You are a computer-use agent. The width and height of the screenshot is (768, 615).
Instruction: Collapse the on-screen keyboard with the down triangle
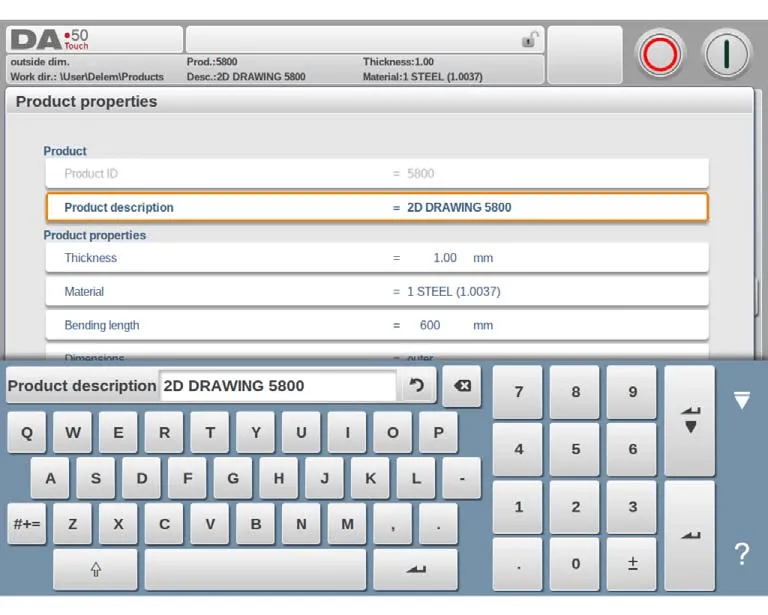click(x=741, y=401)
